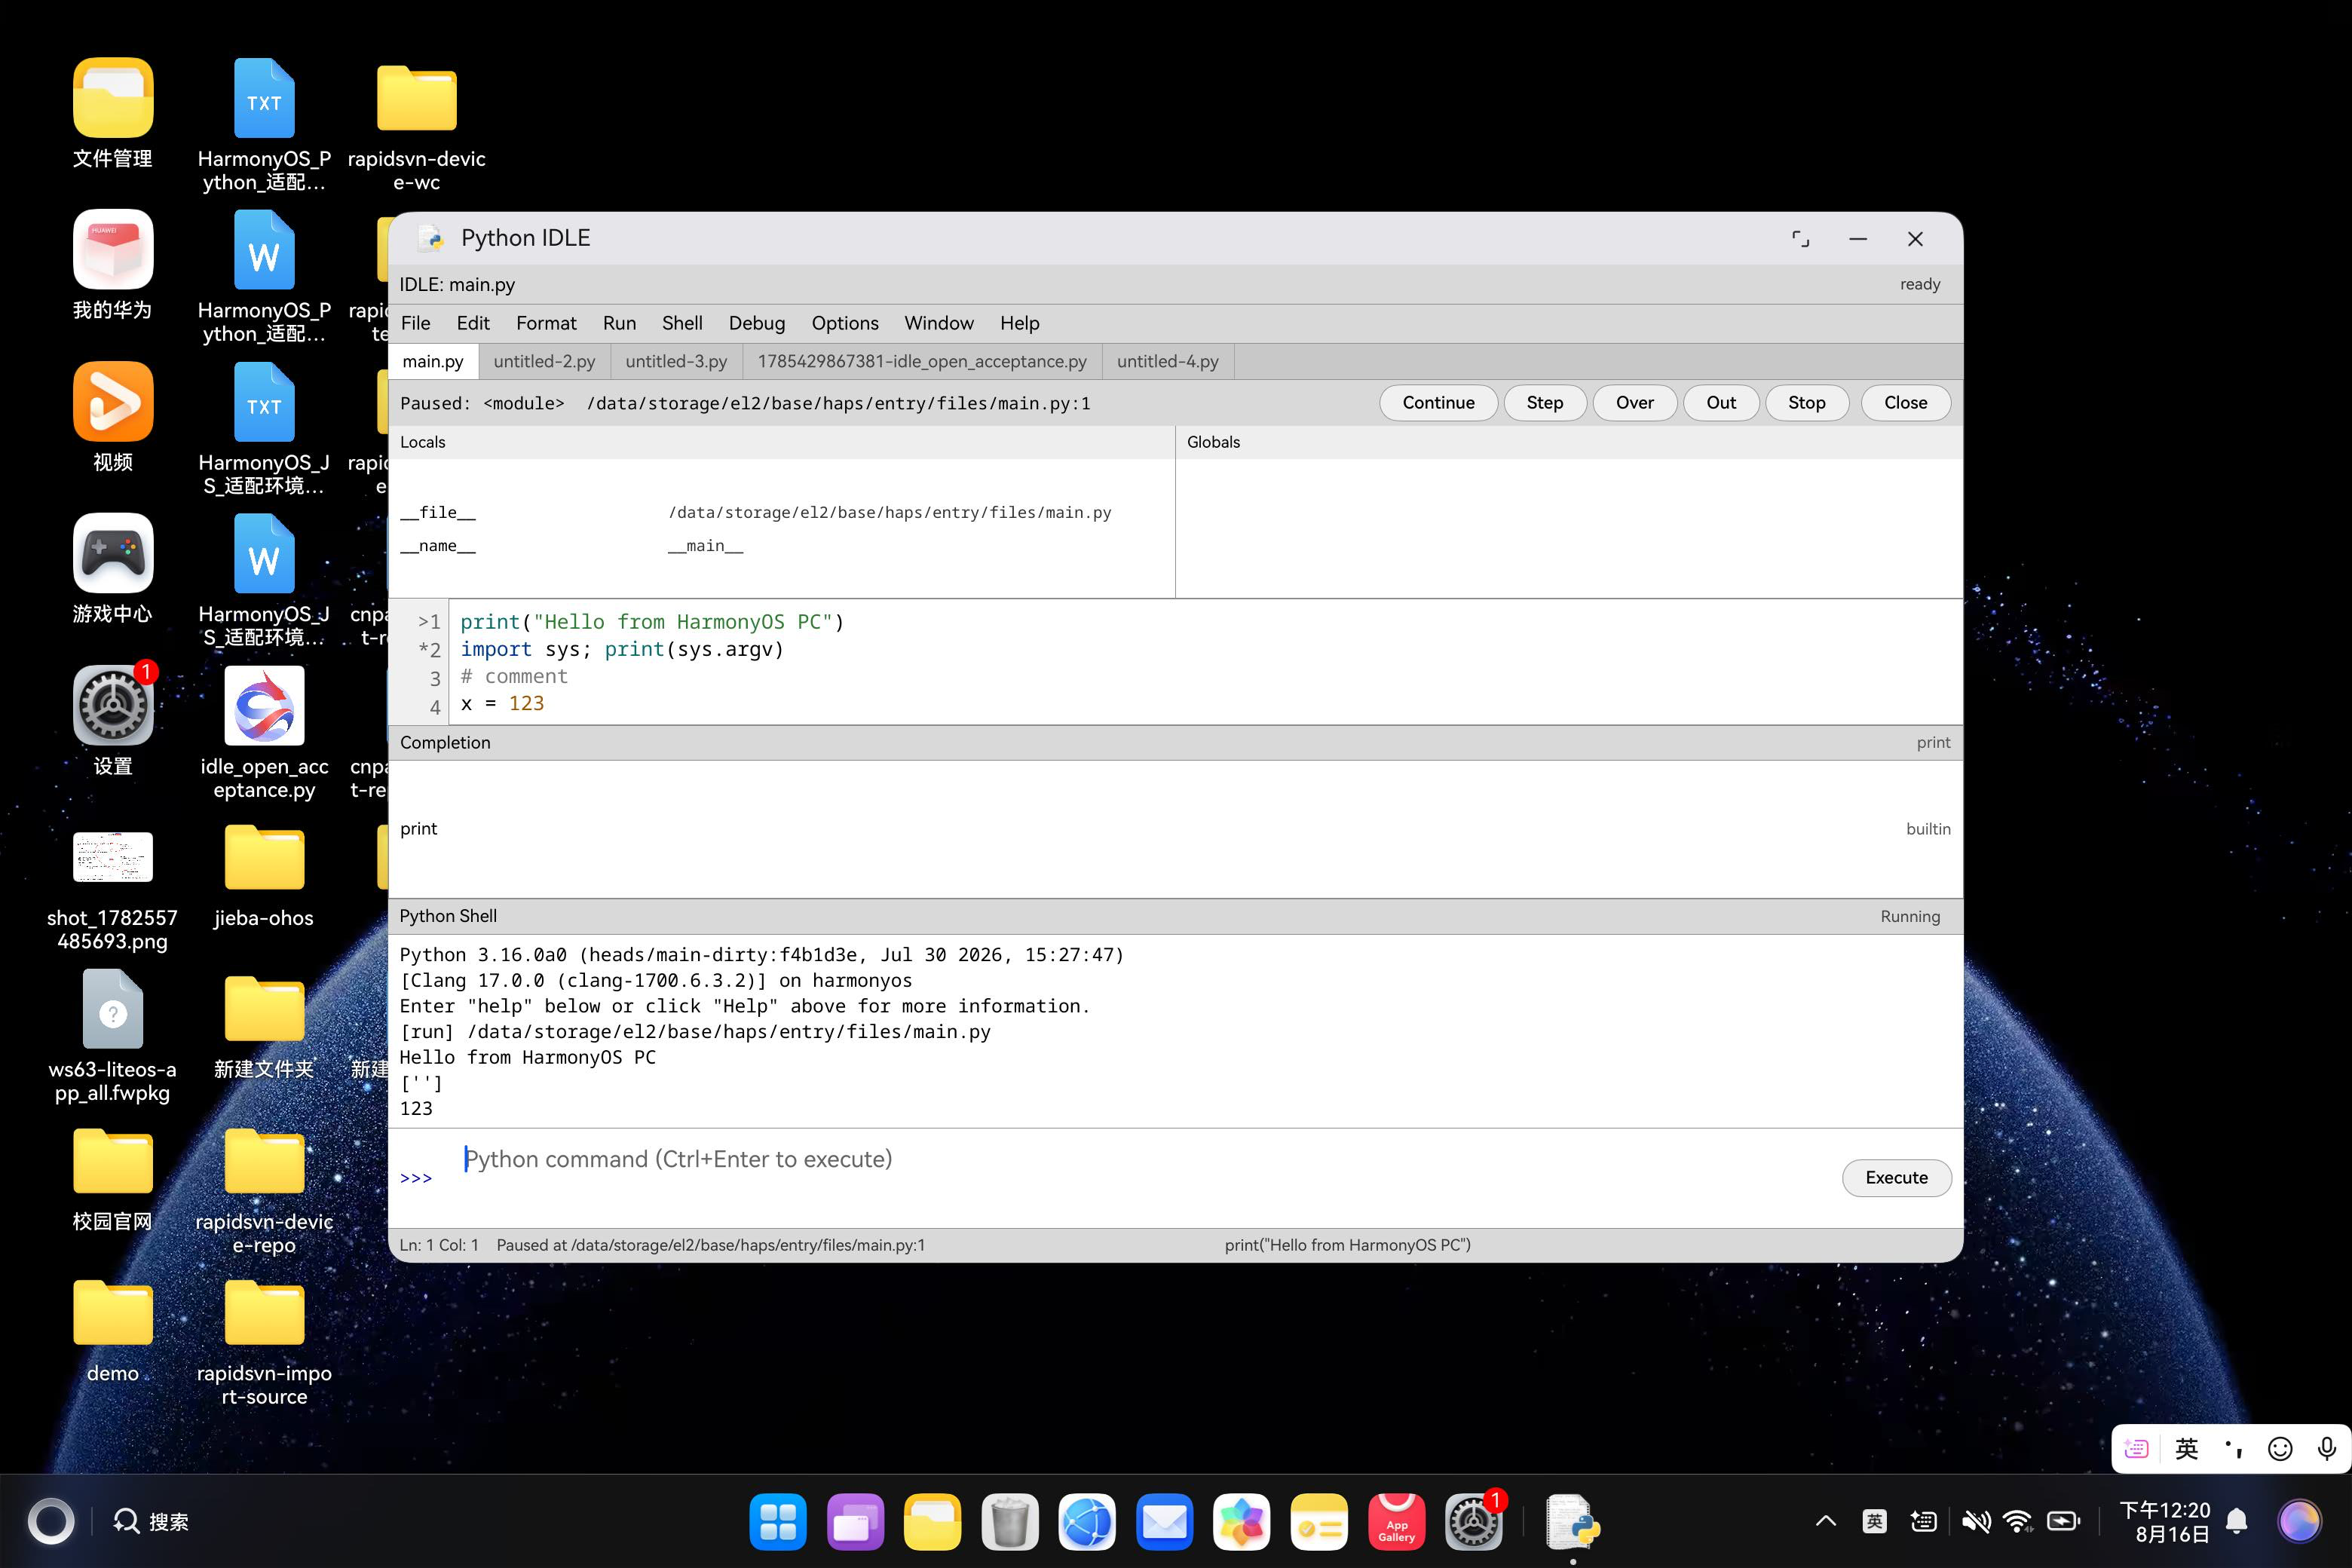Screen dimensions: 2352x1568
Task: Open the Shell menu
Action: [682, 323]
